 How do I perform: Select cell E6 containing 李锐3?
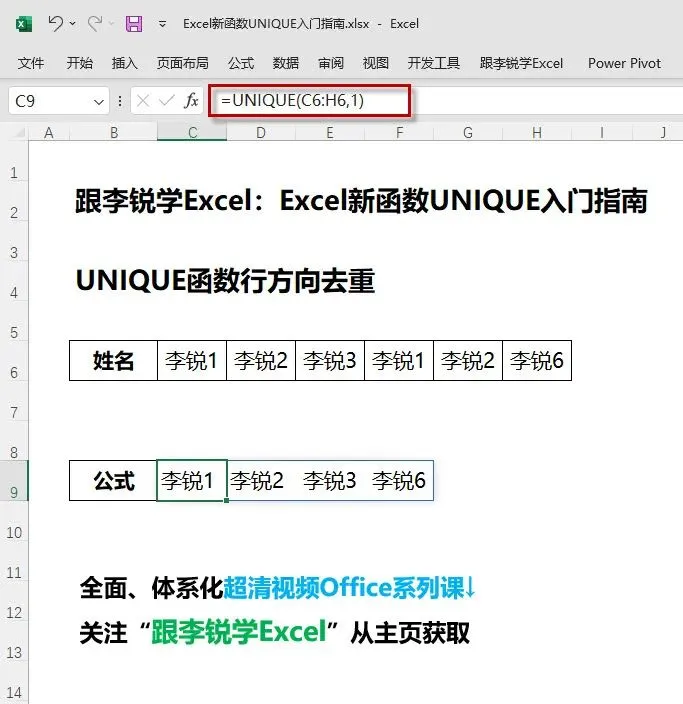click(x=330, y=361)
